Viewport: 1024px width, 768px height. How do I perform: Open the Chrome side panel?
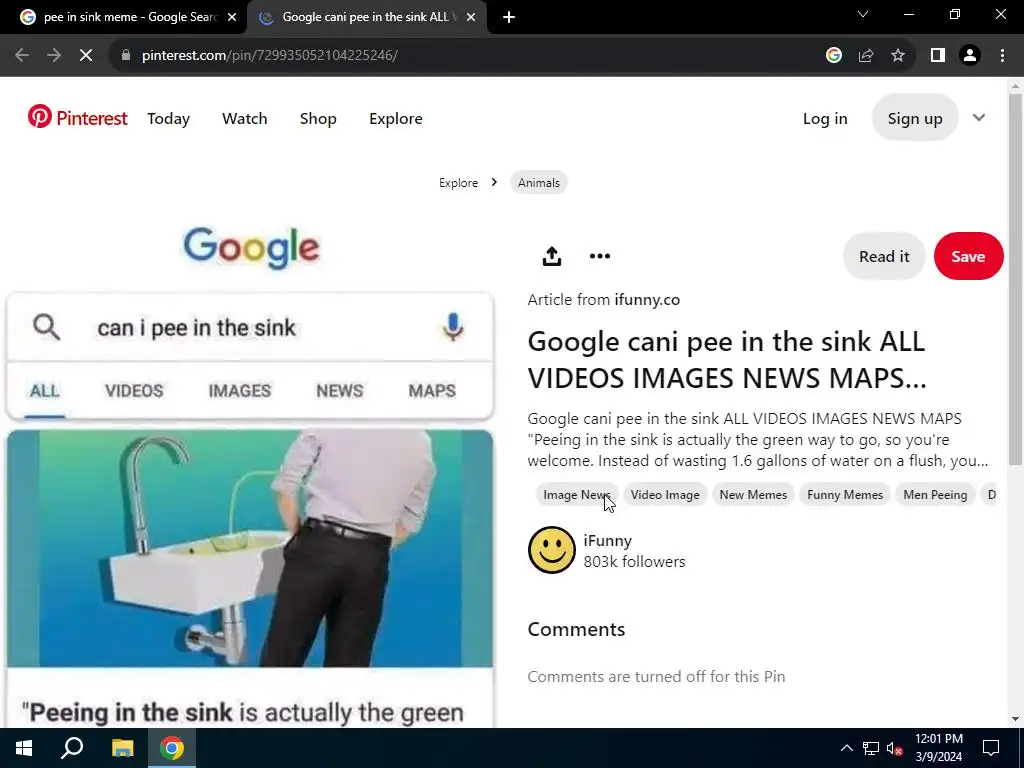[938, 56]
